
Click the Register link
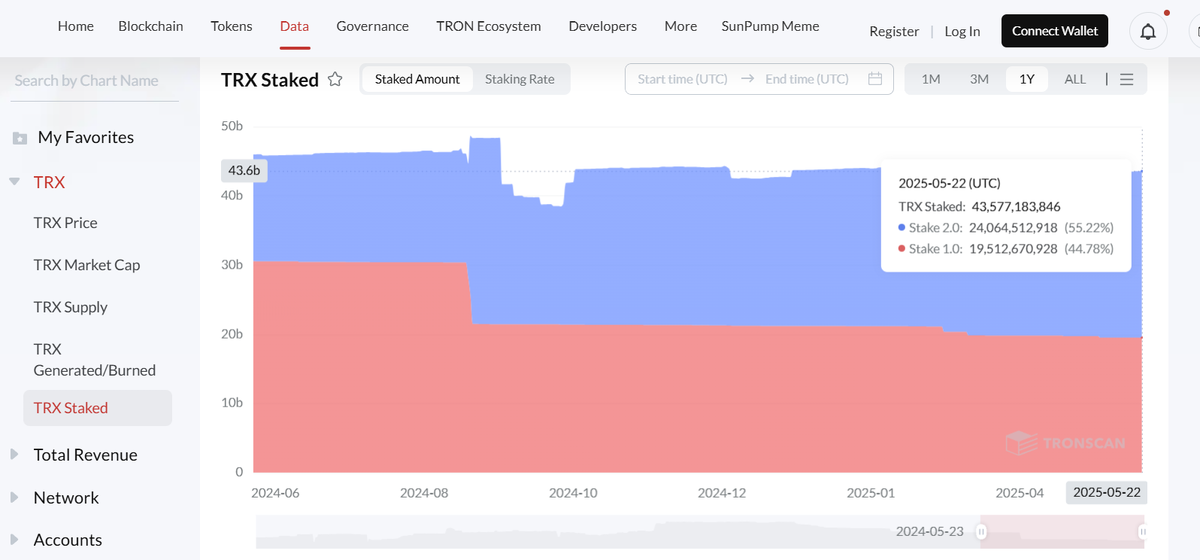(x=894, y=31)
